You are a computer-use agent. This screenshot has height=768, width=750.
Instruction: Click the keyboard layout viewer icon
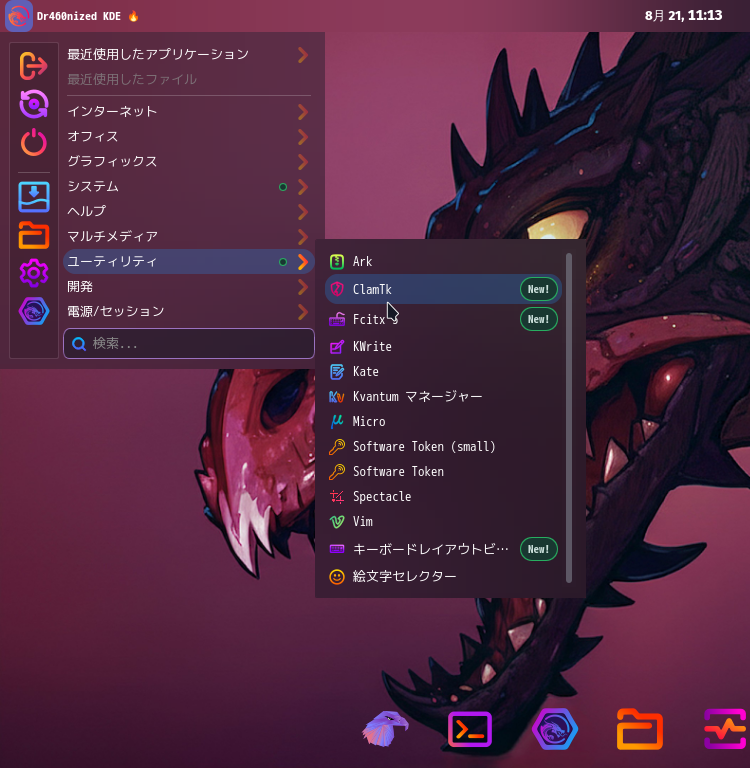pos(337,549)
